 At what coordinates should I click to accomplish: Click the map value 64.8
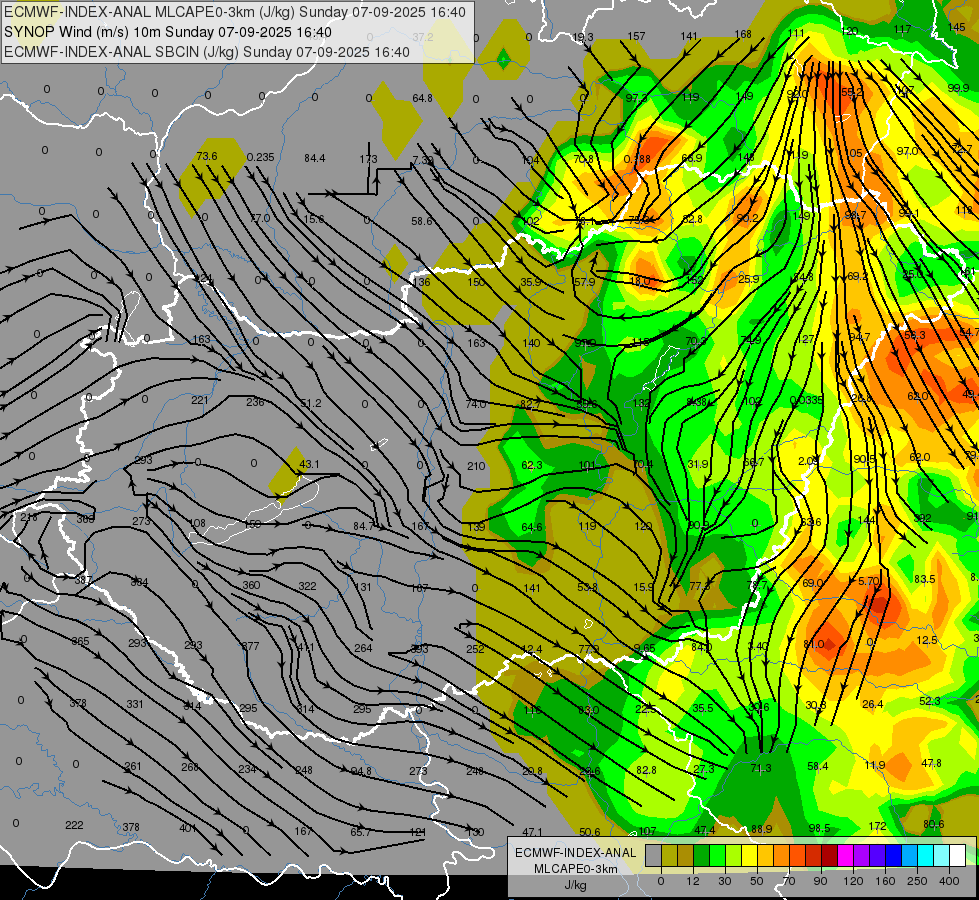[x=423, y=99]
